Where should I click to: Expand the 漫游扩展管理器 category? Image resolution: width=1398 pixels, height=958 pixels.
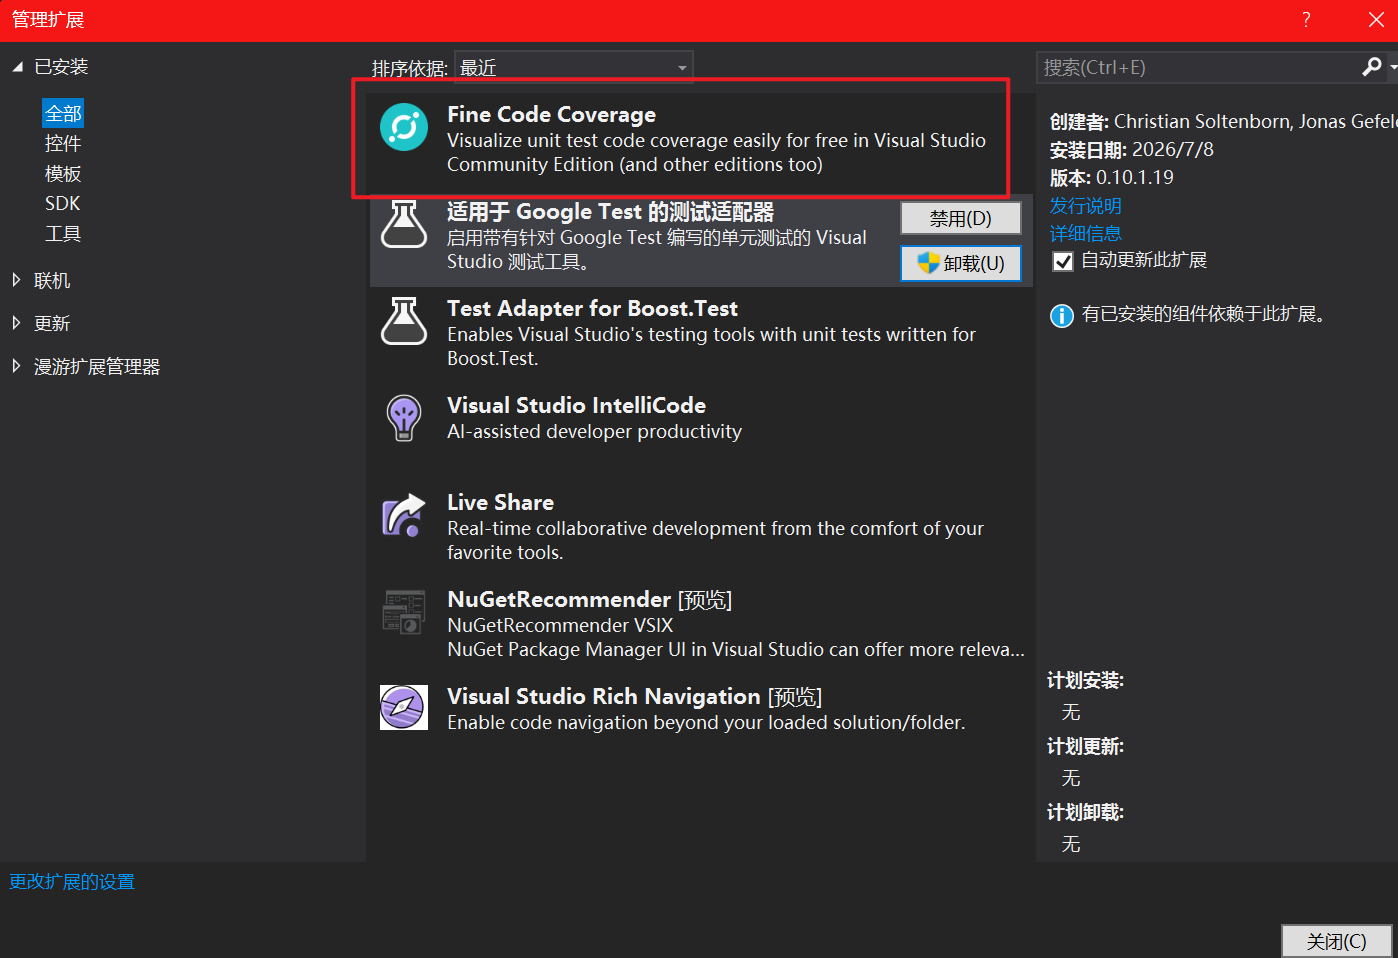pos(16,366)
